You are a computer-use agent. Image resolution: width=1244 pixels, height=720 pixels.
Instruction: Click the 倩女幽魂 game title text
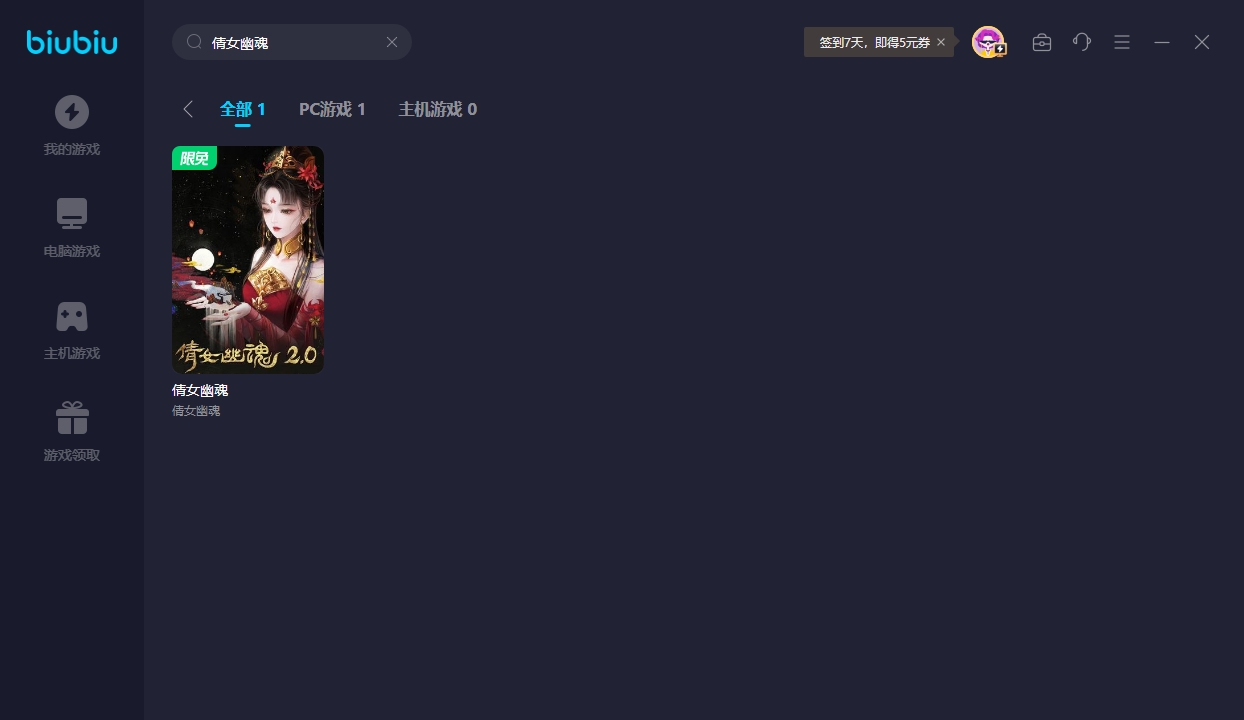(200, 390)
